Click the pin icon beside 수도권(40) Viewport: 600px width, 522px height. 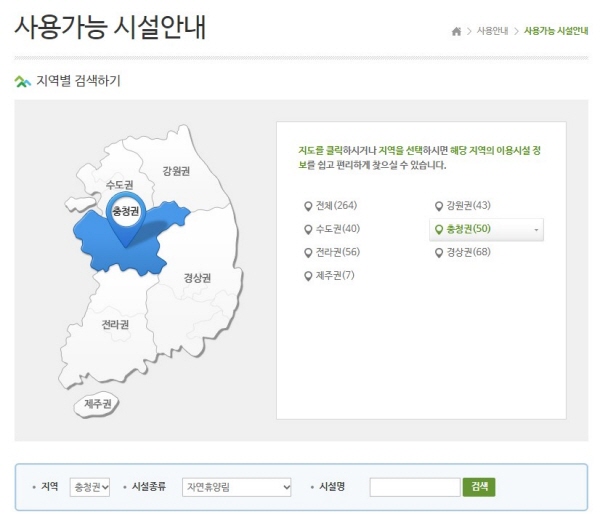coord(308,230)
